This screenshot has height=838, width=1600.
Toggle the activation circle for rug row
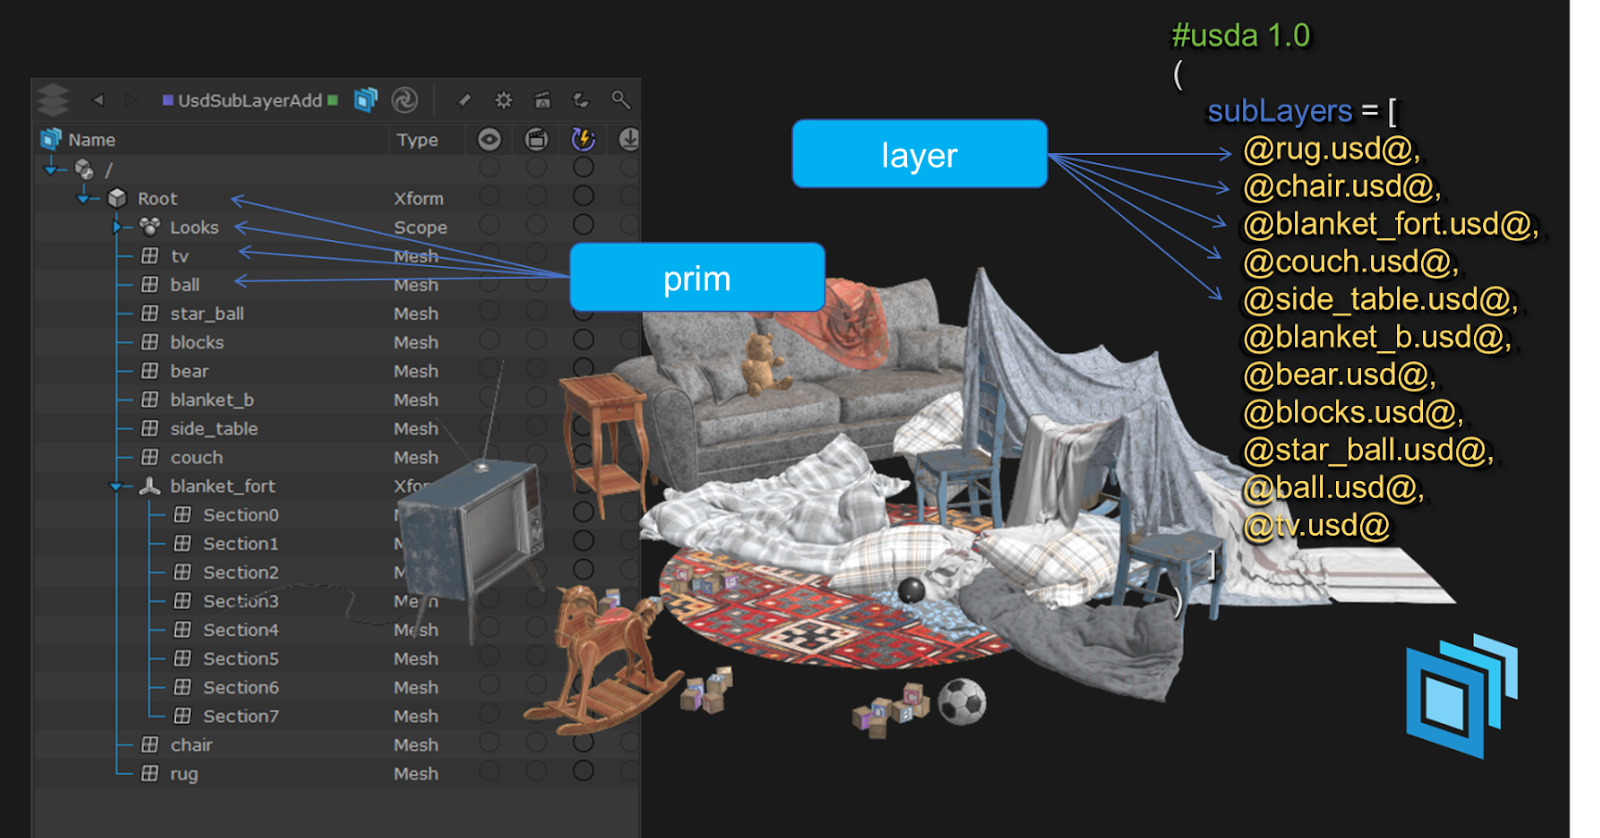pyautogui.click(x=583, y=771)
